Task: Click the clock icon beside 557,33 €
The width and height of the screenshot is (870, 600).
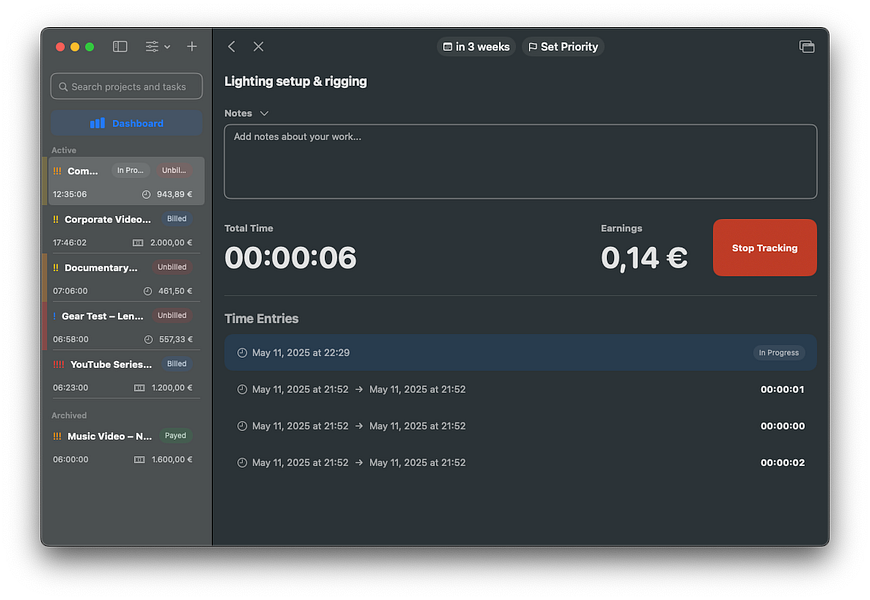Action: pyautogui.click(x=148, y=339)
